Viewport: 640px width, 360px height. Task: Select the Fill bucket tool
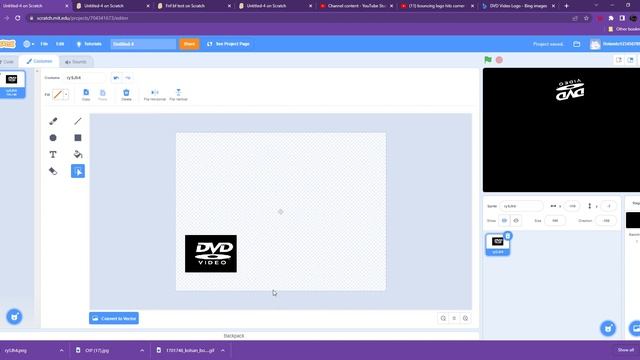click(x=78, y=155)
